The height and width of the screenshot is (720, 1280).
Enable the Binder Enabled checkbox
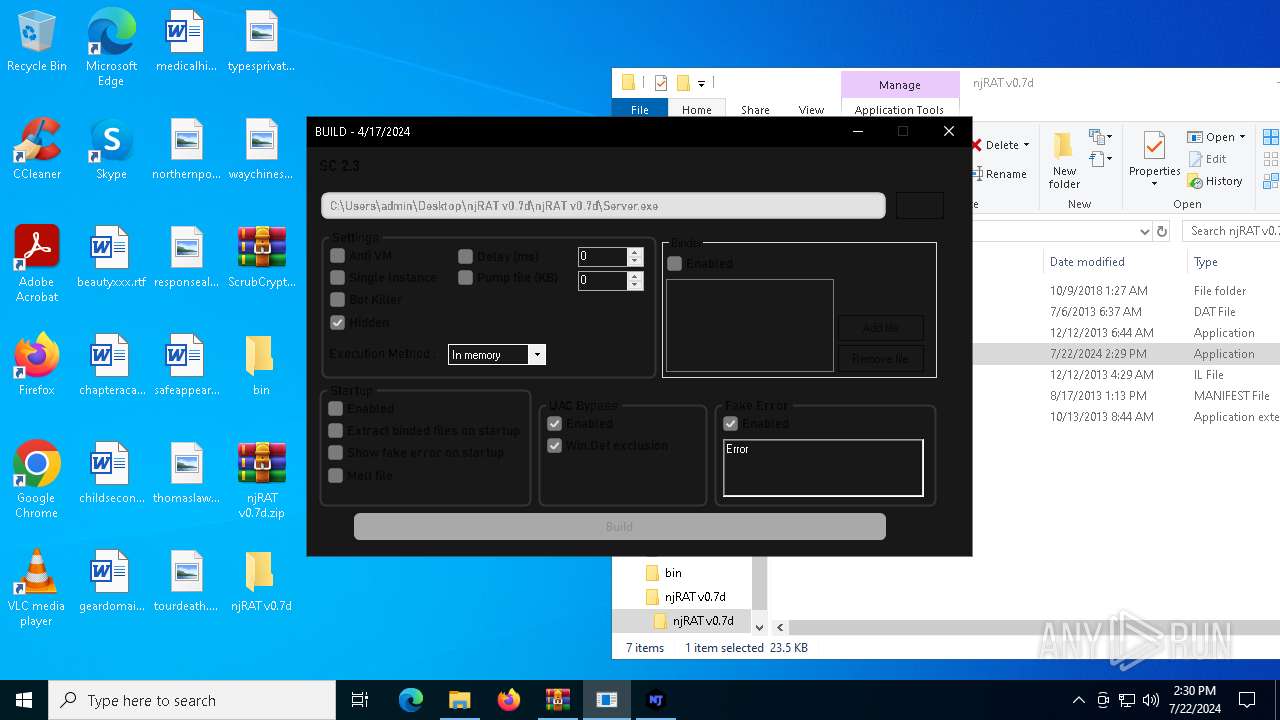click(675, 263)
